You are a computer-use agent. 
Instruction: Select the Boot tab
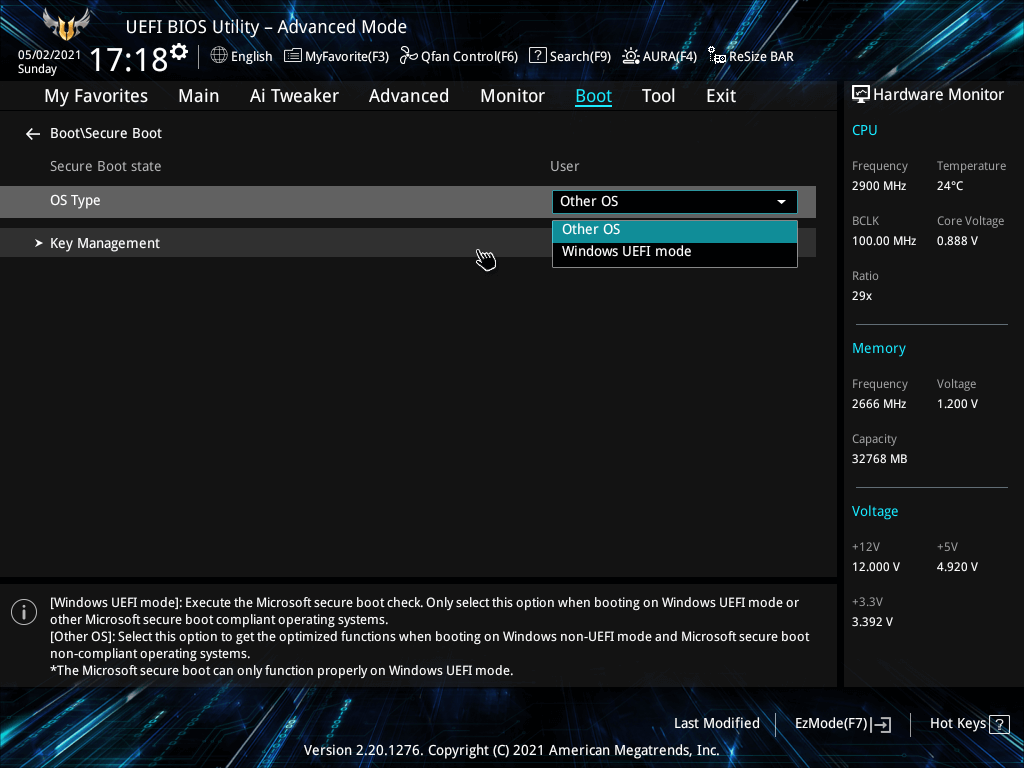(x=593, y=96)
